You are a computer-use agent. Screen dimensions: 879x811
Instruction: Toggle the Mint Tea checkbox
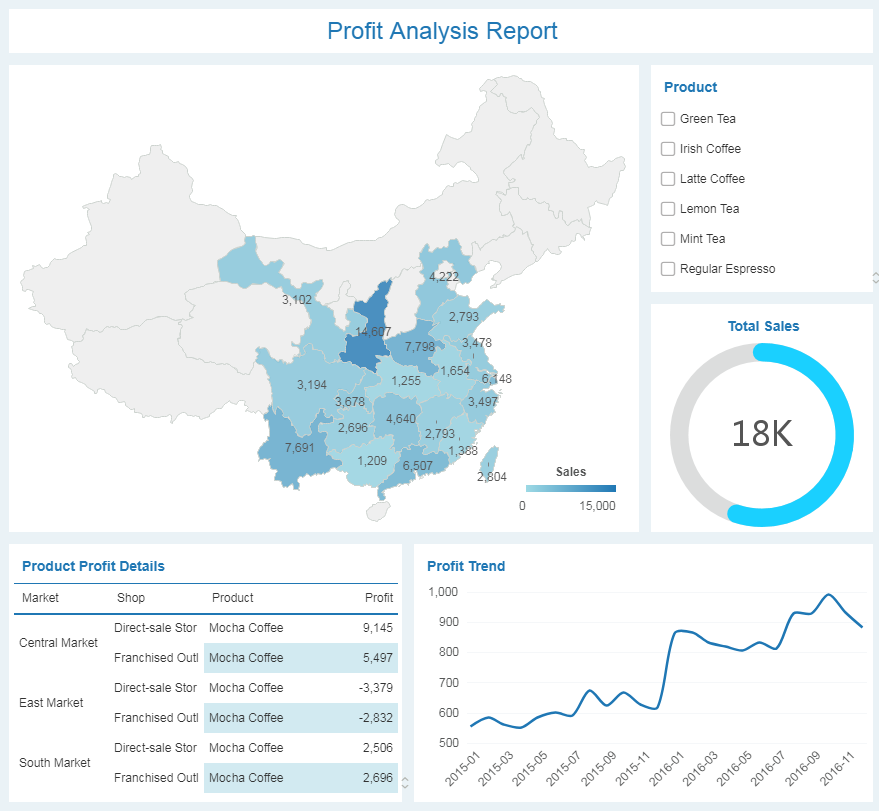668,239
